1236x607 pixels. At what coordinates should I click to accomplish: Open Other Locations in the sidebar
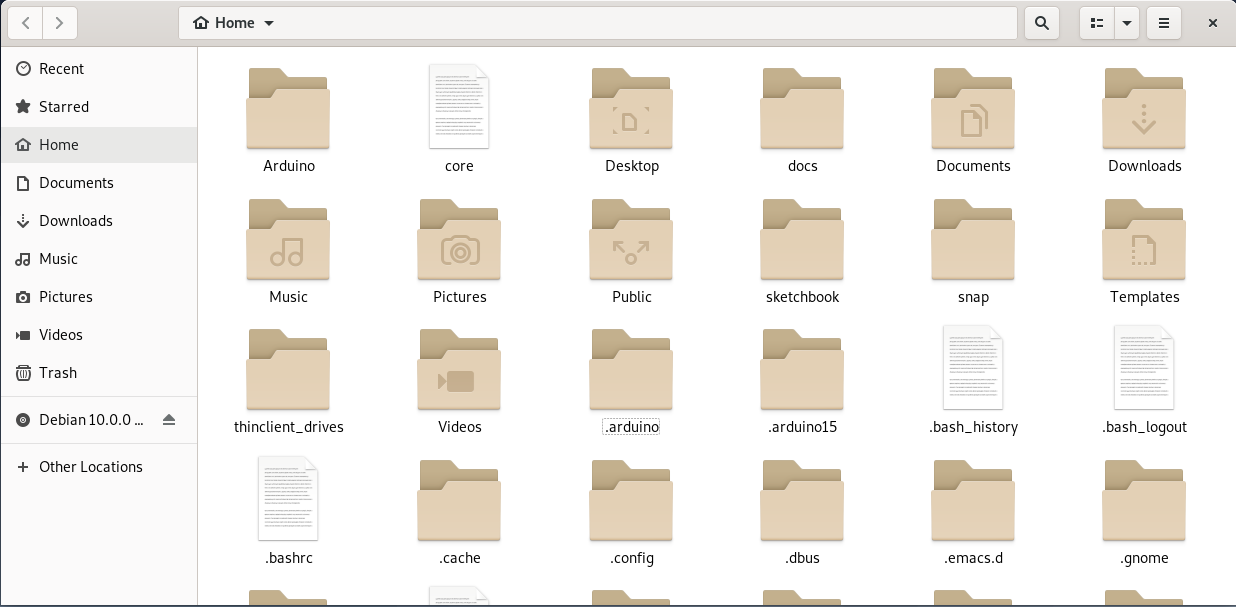coord(99,467)
